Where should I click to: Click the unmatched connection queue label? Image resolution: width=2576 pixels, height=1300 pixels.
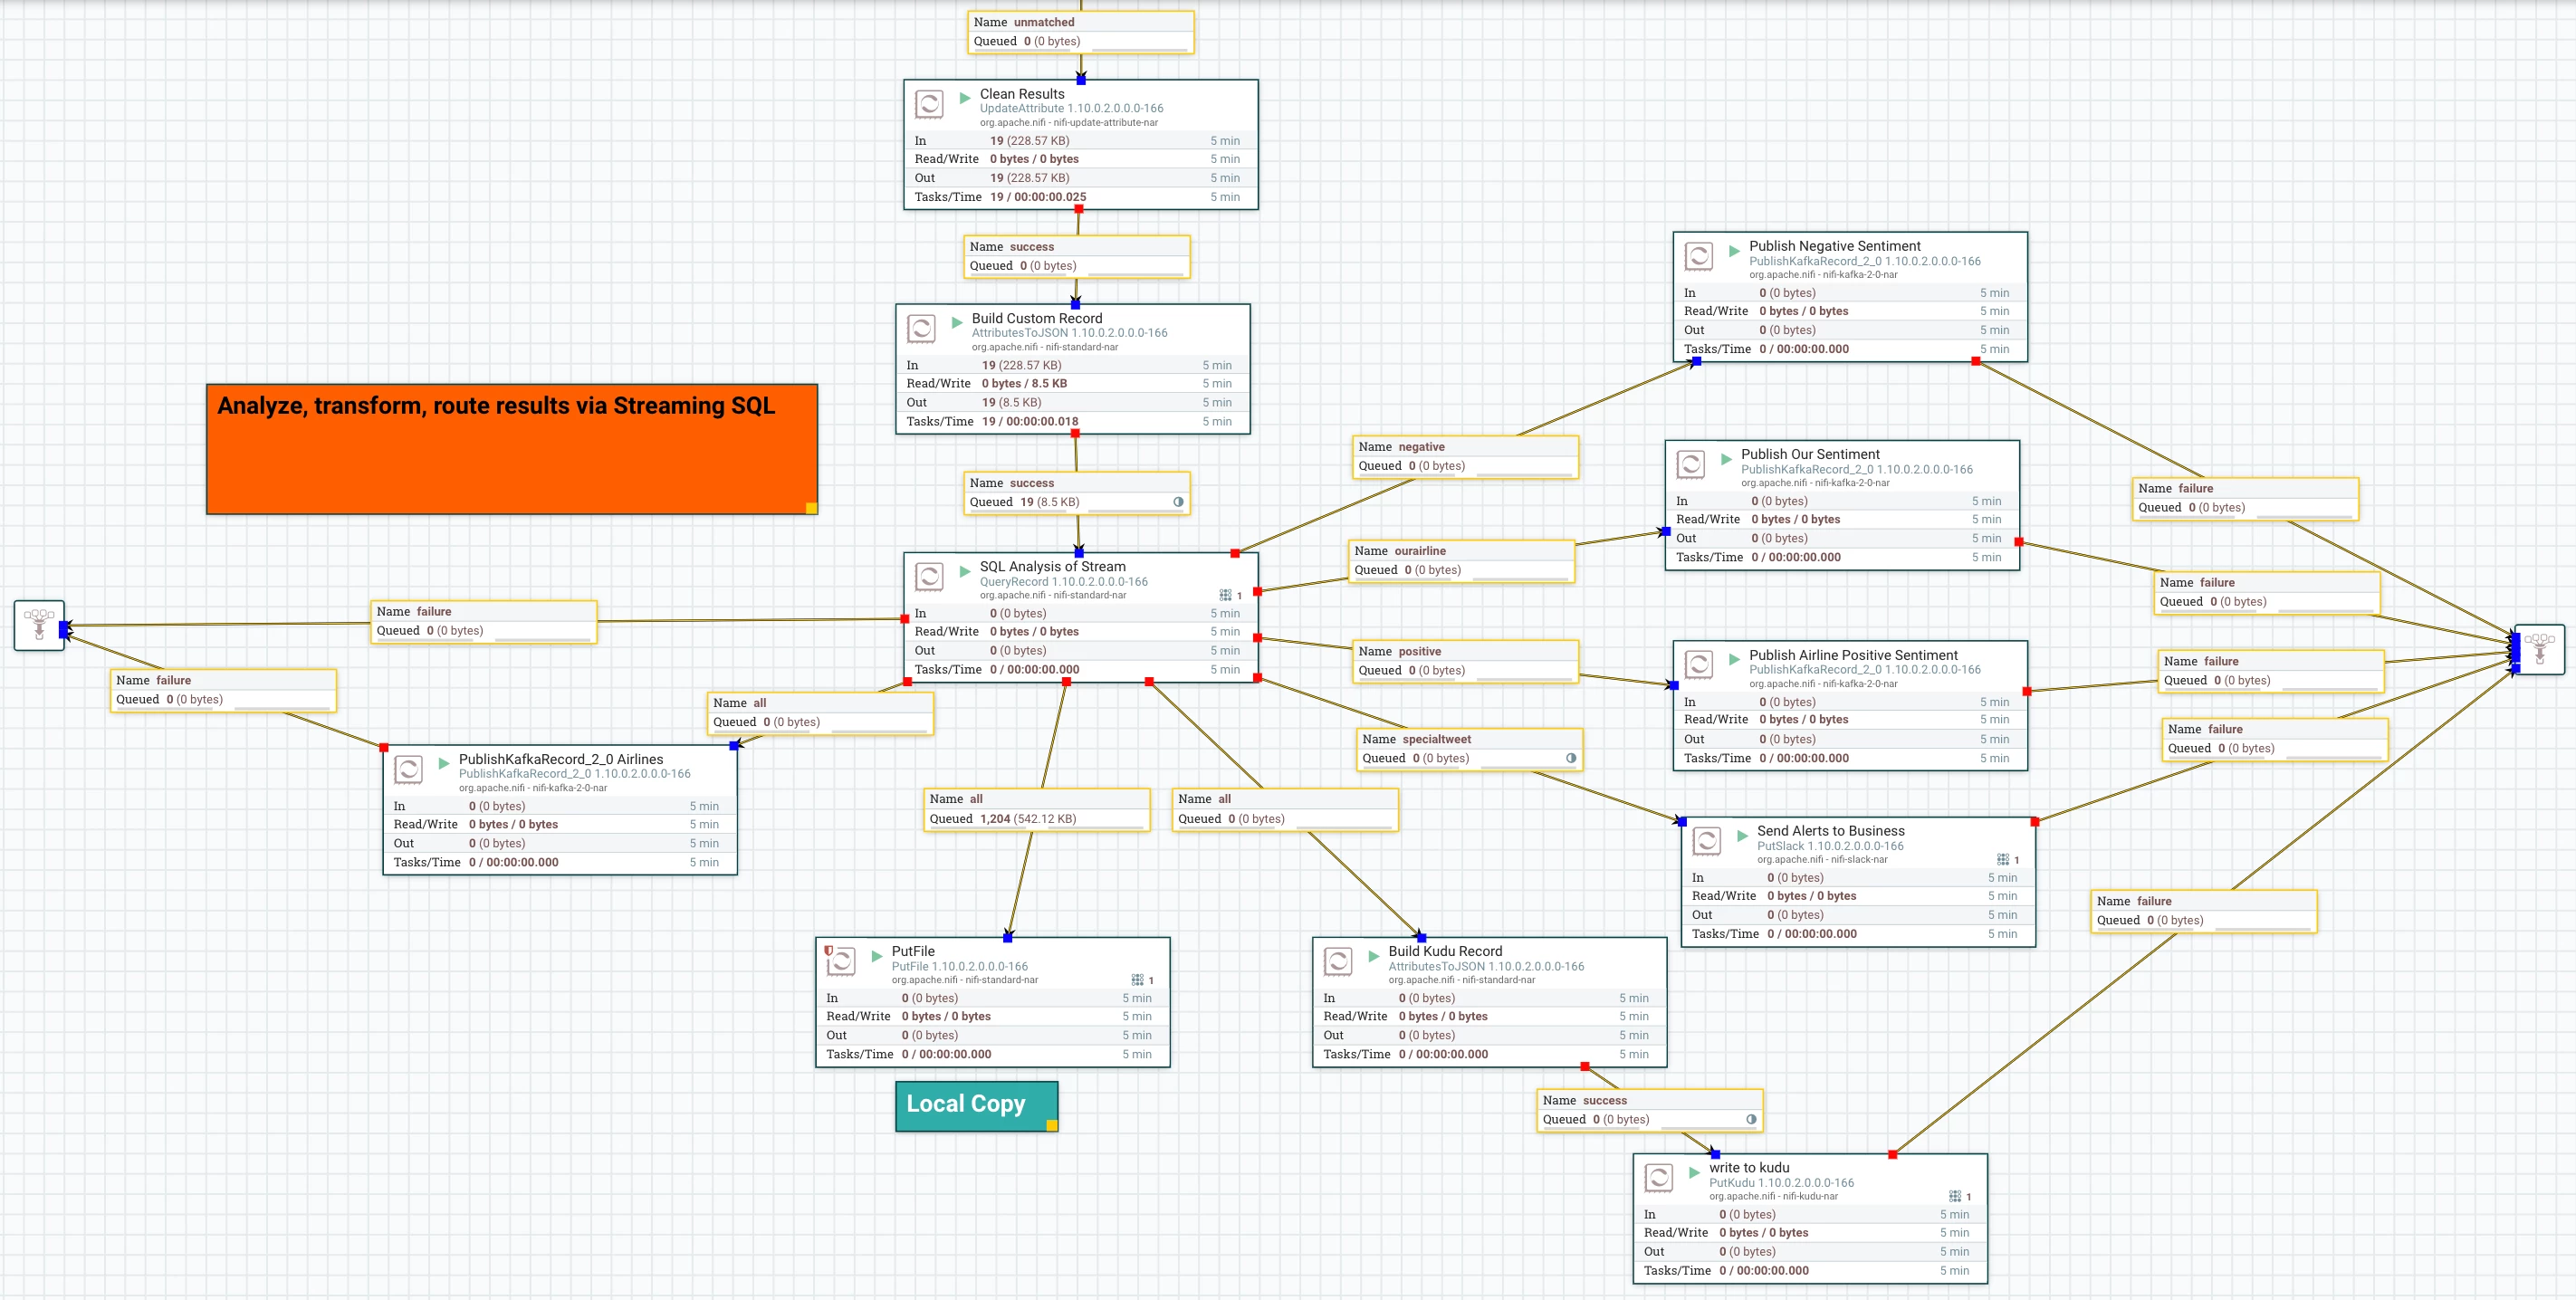(1081, 32)
